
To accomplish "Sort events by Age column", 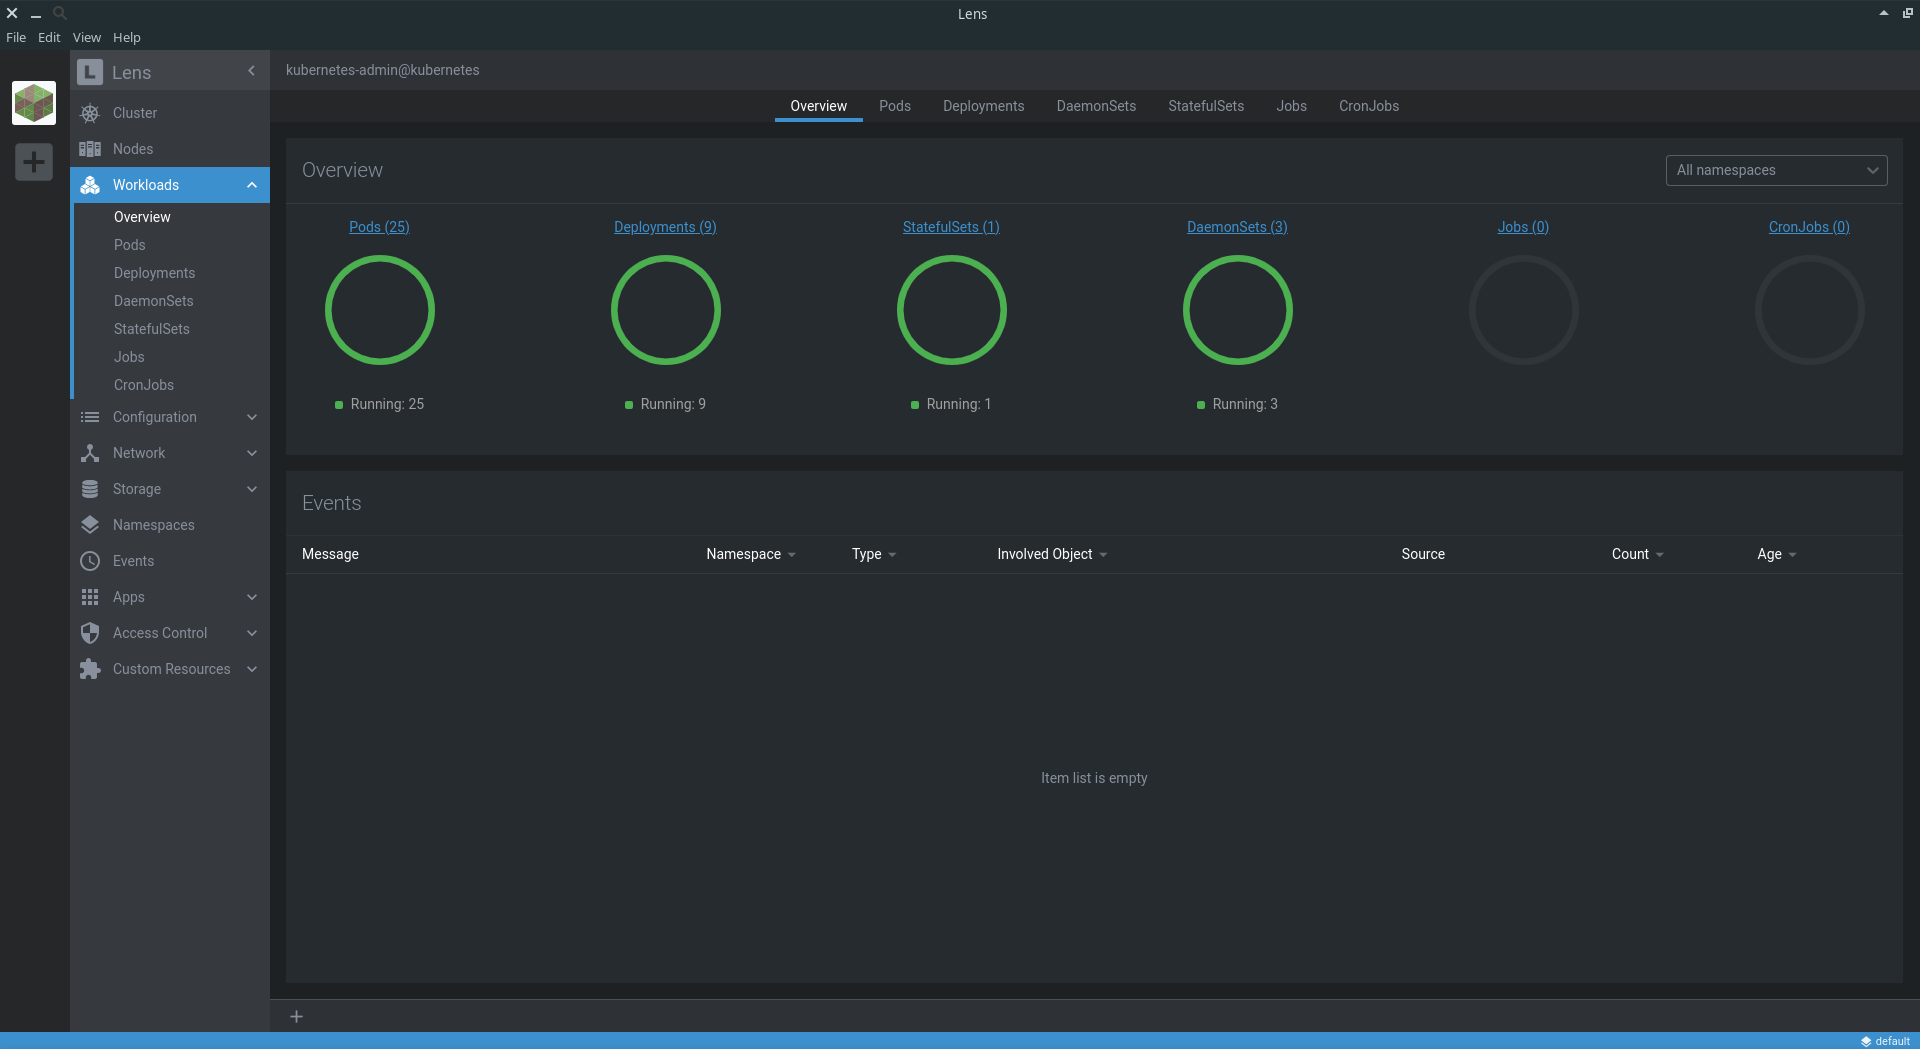I will (1777, 554).
